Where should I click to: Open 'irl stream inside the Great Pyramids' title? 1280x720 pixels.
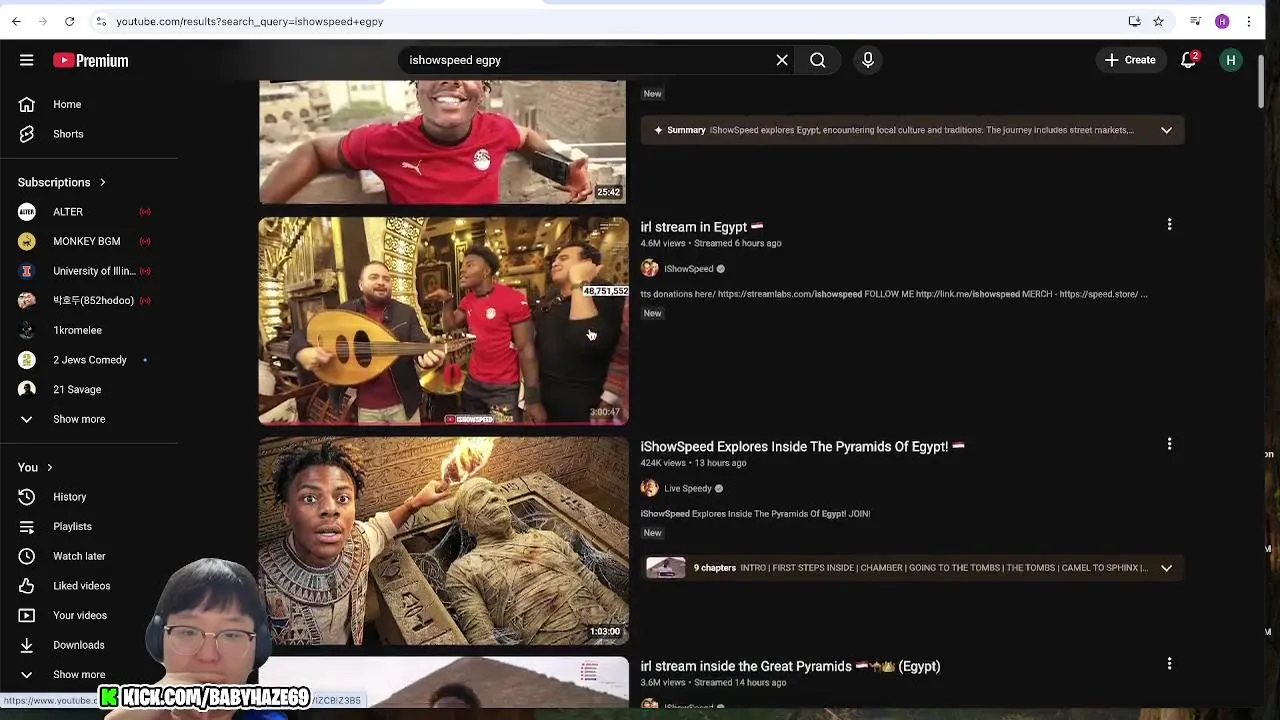coord(790,666)
